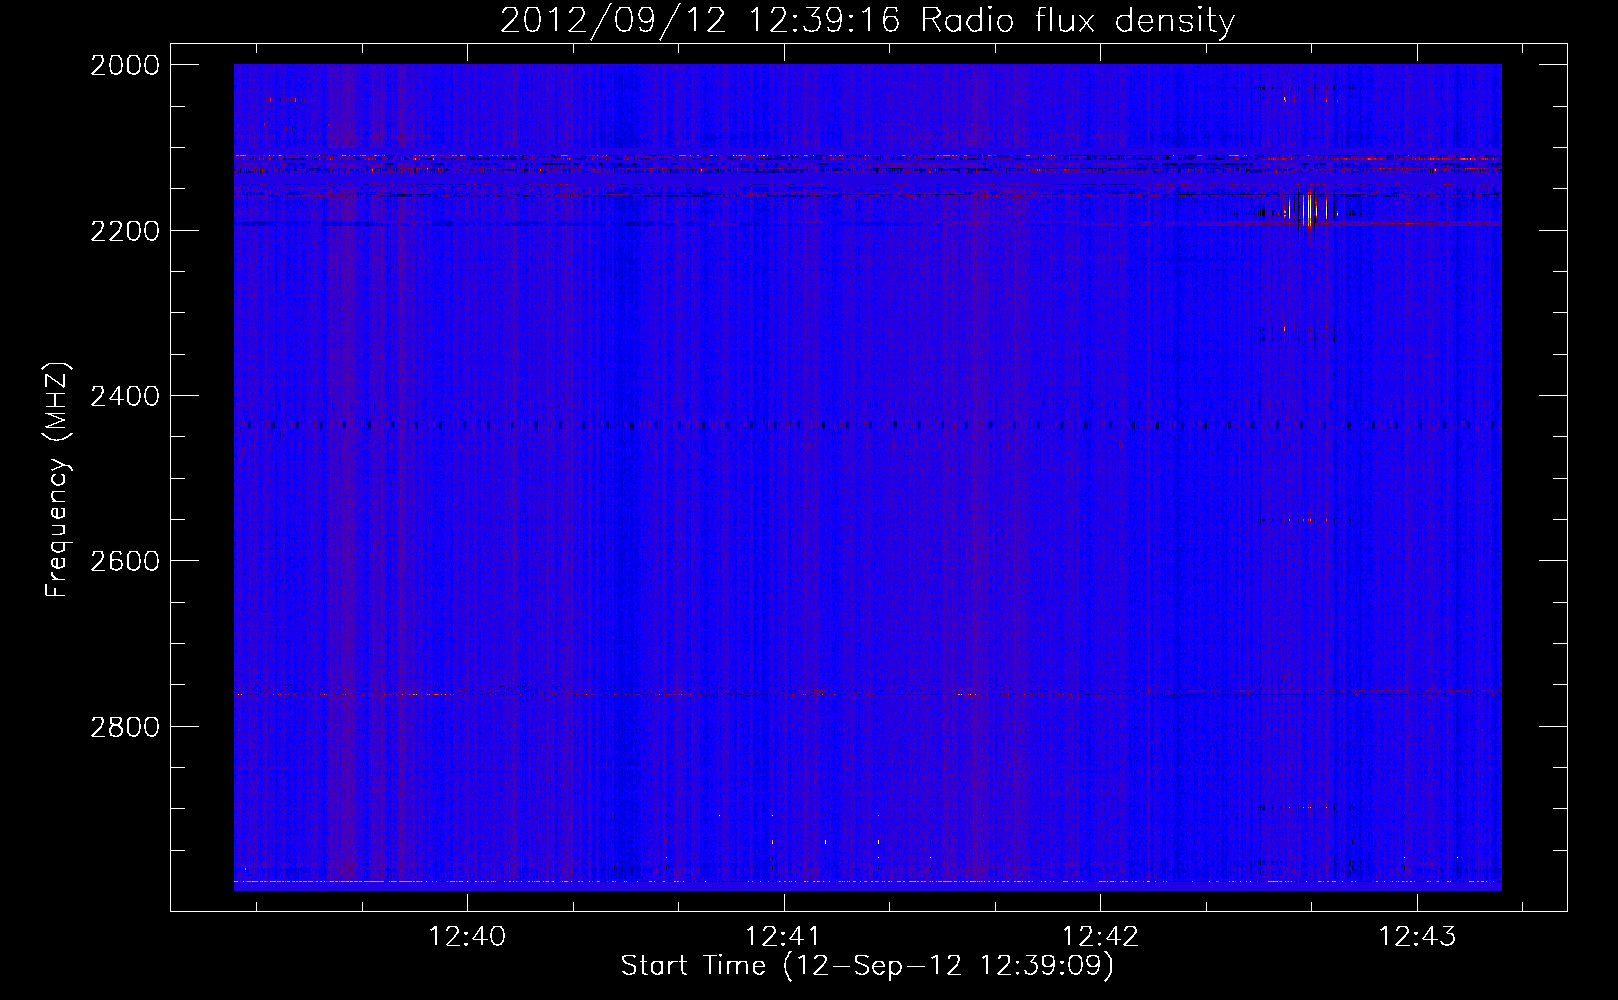Click the 'Frequency (MHZ)' axis label
Image resolution: width=1618 pixels, height=1000 pixels.
[58, 480]
